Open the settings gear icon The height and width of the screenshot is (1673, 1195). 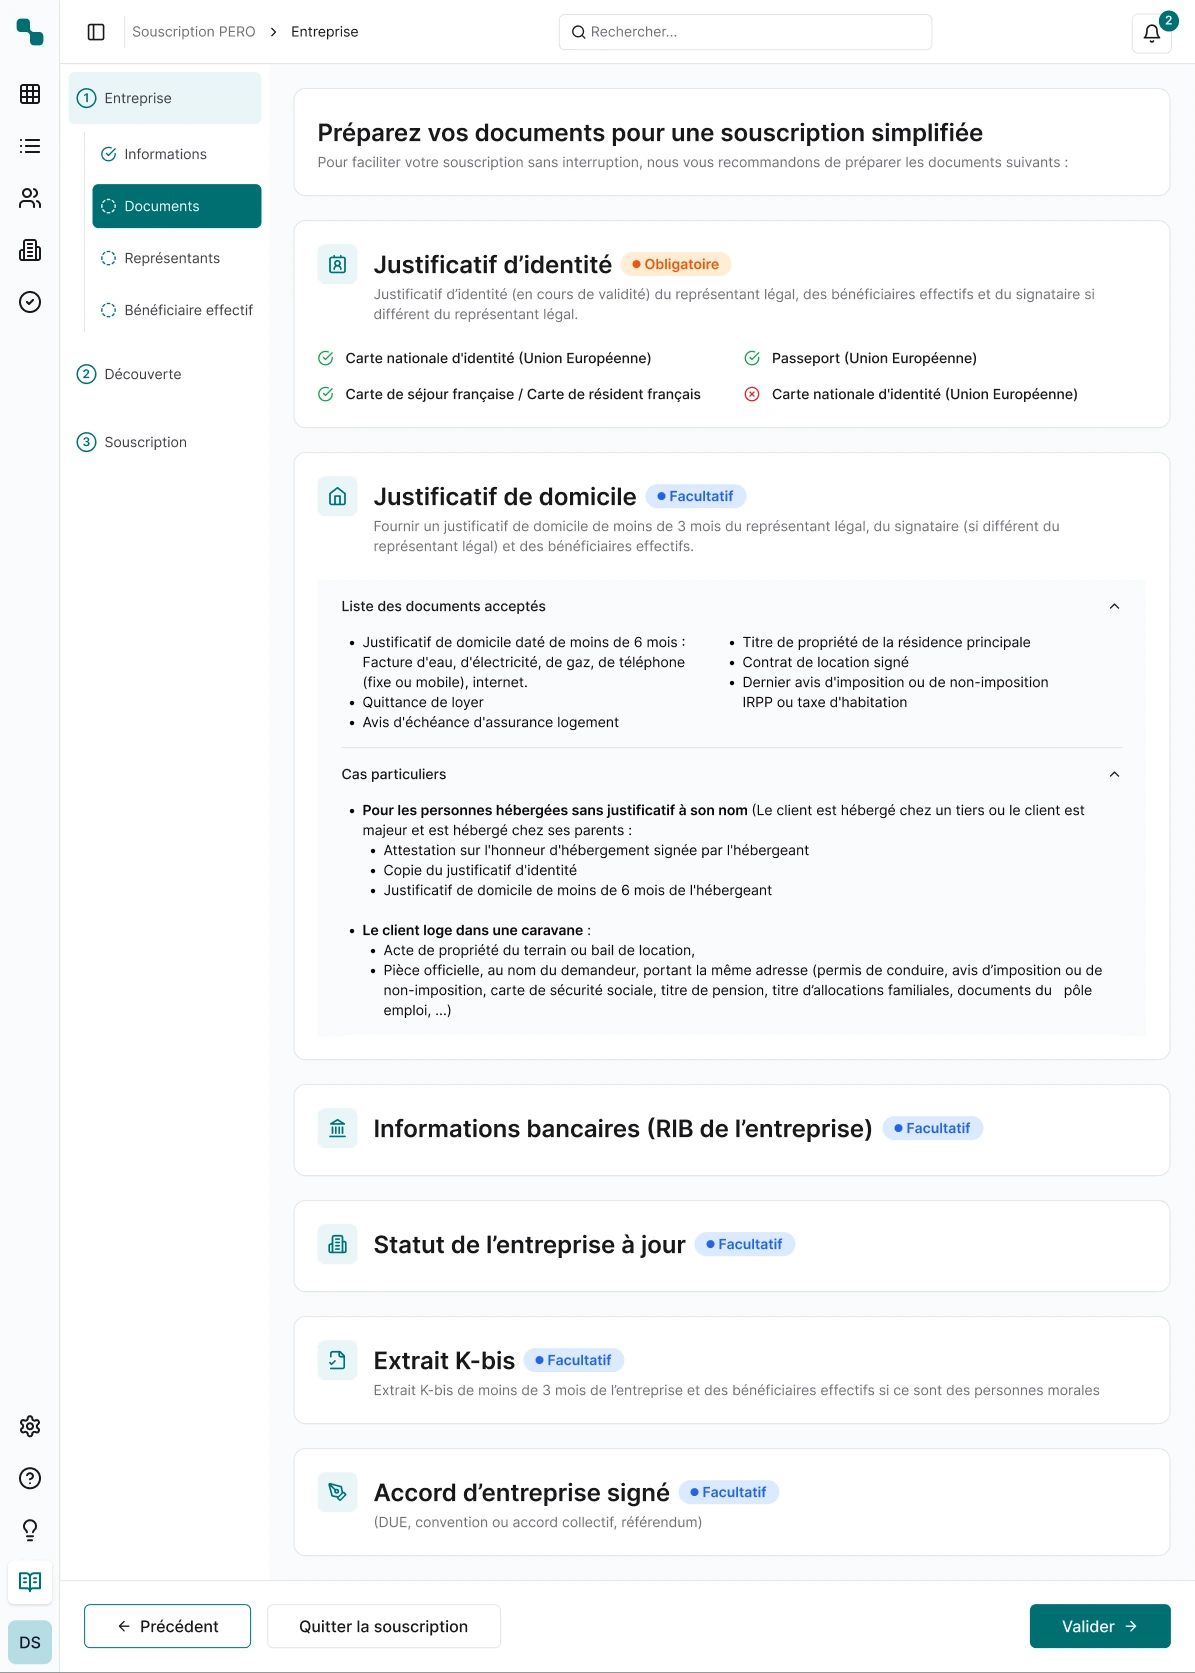30,1426
